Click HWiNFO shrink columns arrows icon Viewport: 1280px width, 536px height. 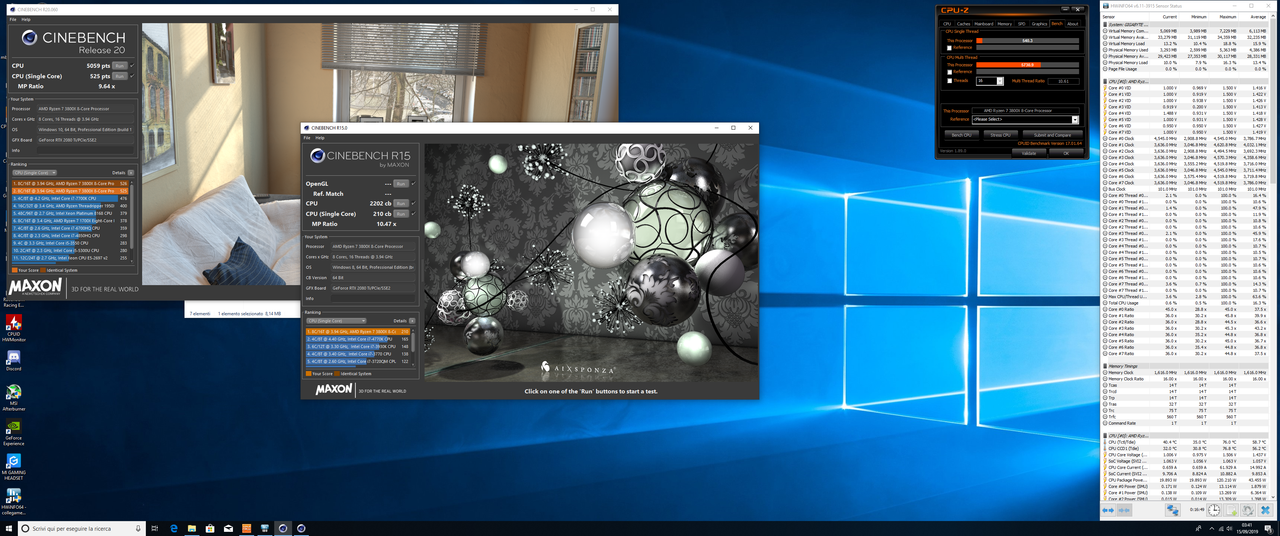coord(1124,510)
